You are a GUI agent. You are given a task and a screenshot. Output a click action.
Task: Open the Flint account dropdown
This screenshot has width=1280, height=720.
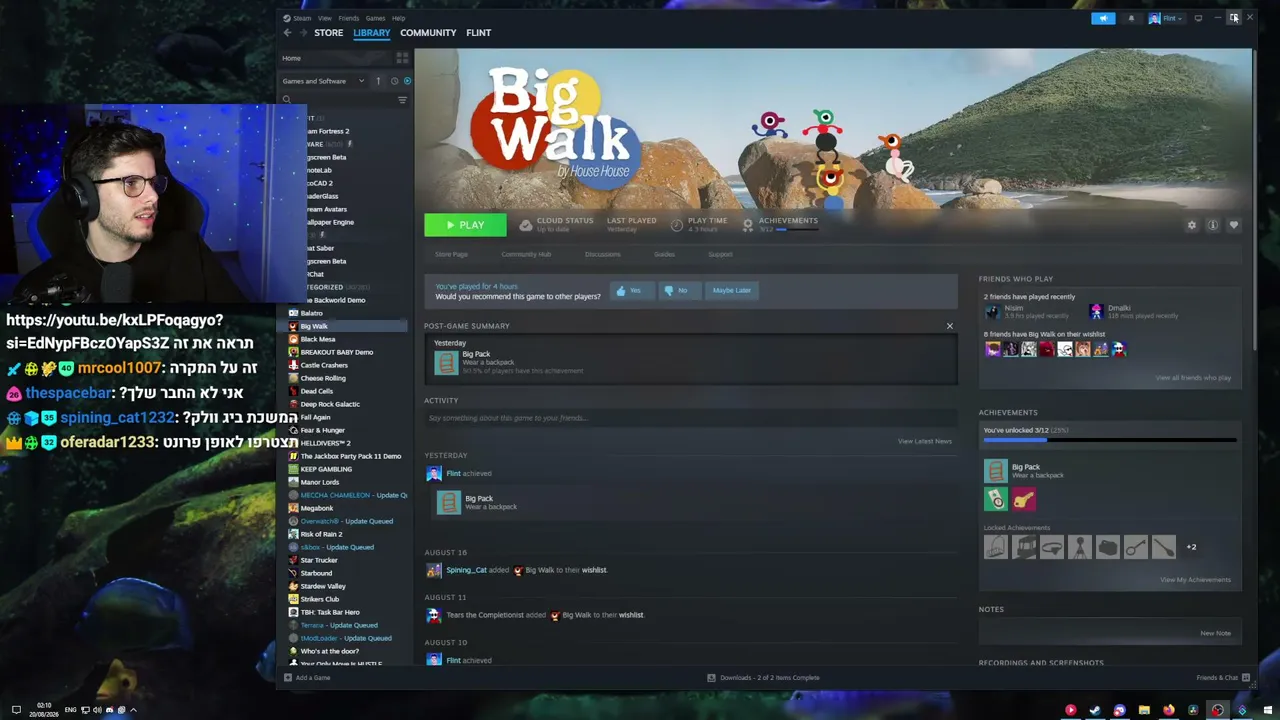[1167, 18]
